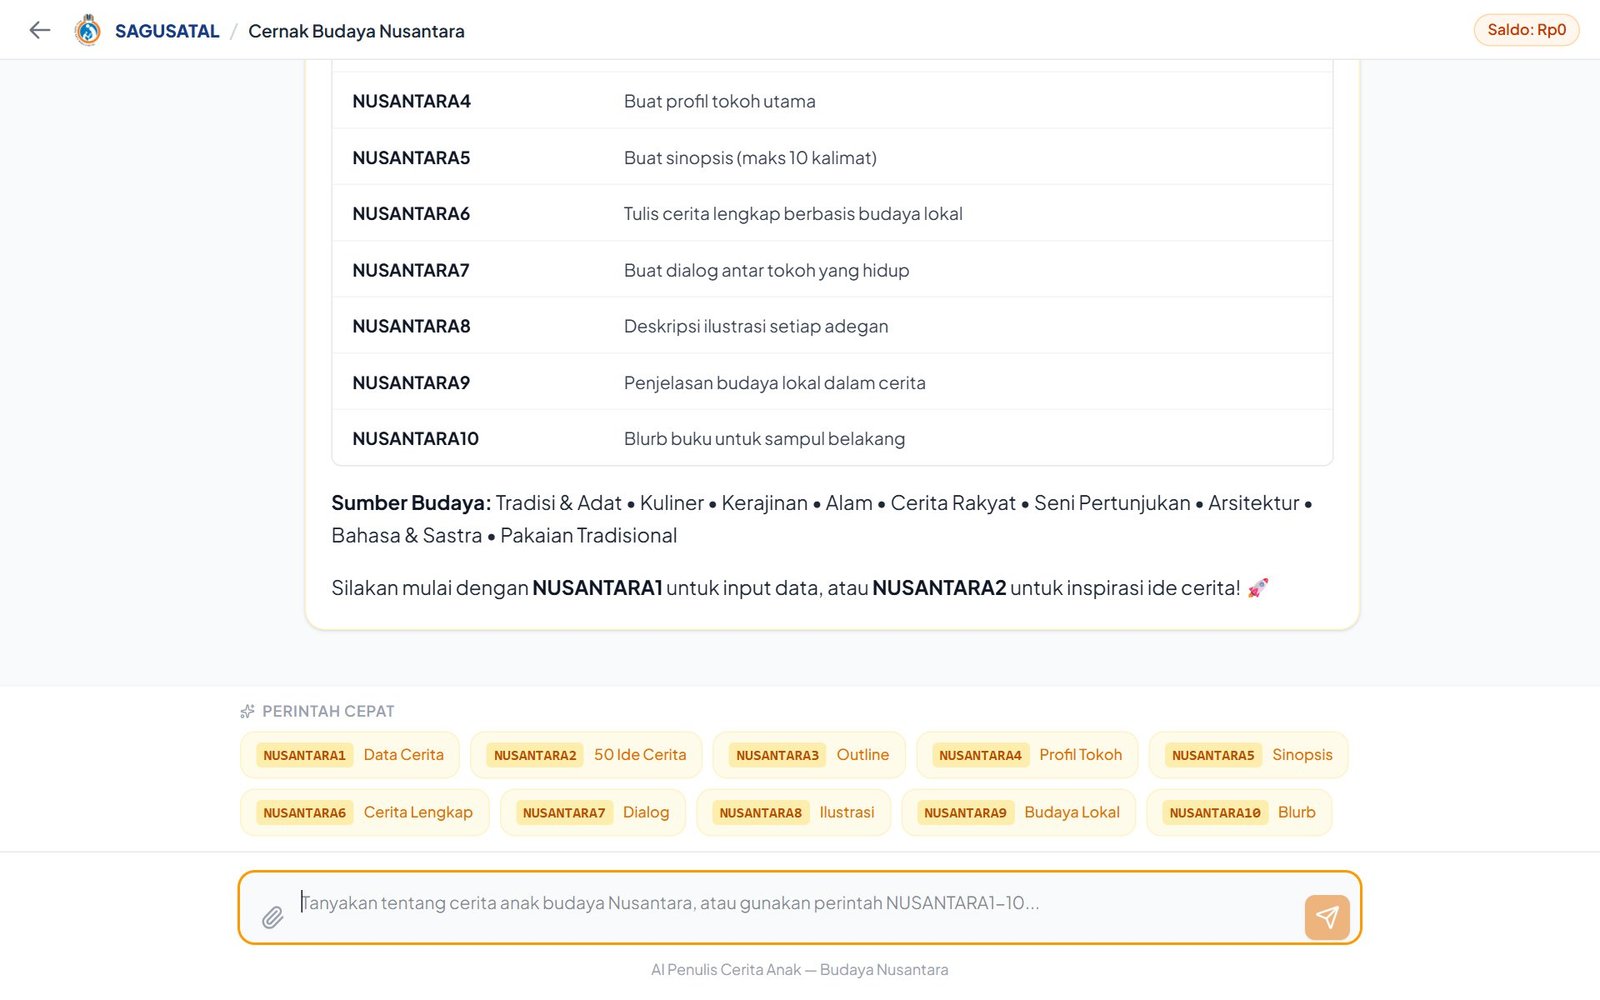Click the NUSANTARA7 cell in the table
Image resolution: width=1600 pixels, height=1000 pixels.
click(x=411, y=270)
